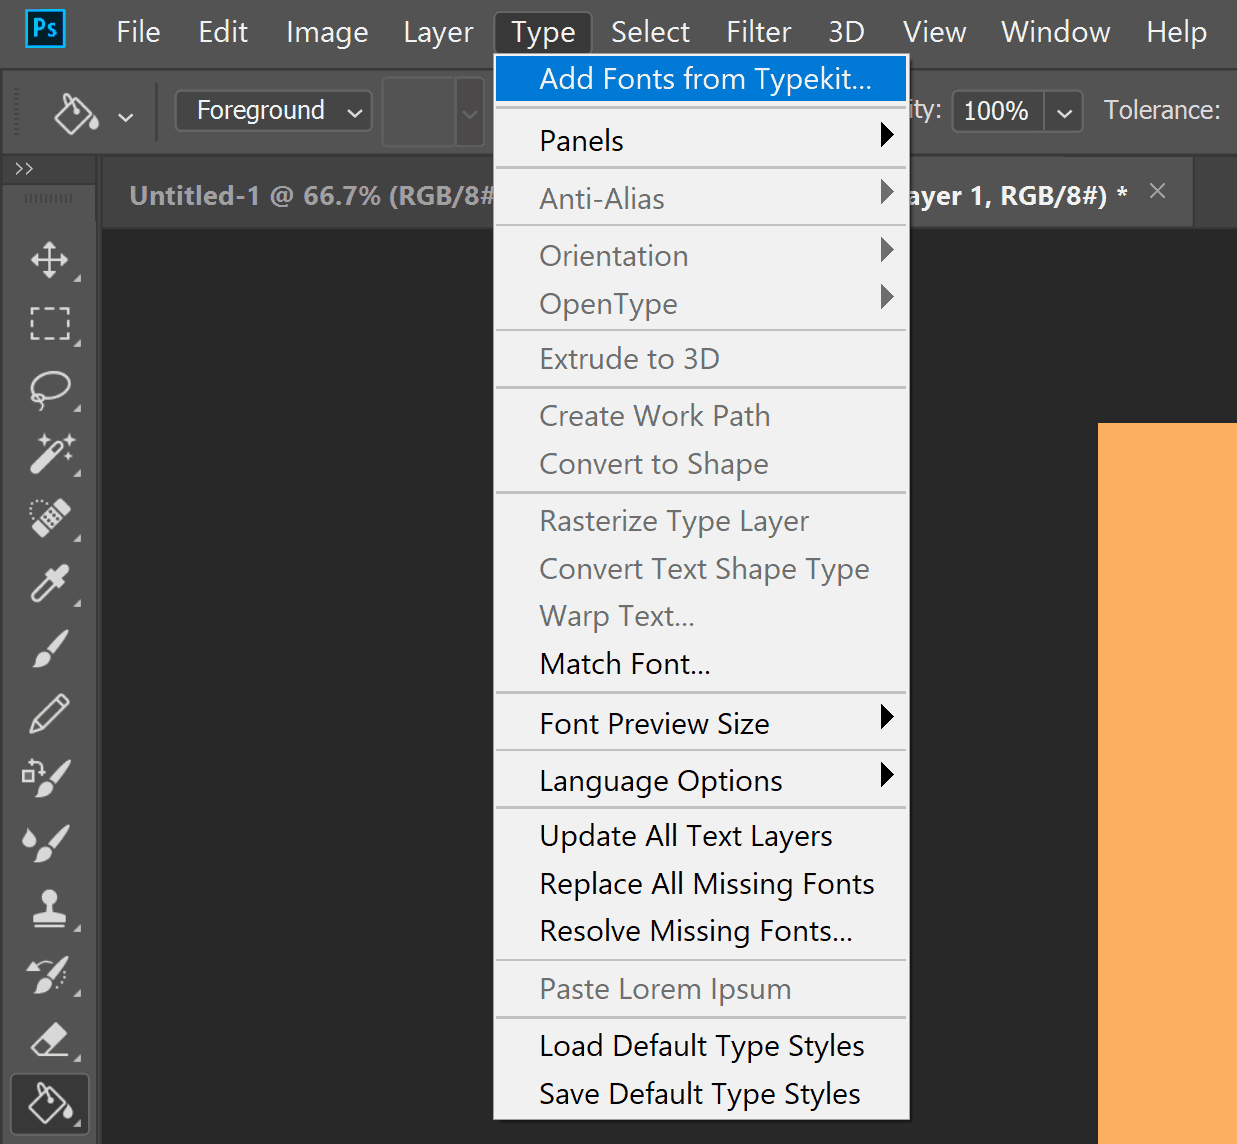Screen dimensions: 1237x1144
Task: Choose Create Work Path
Action: [701, 416]
